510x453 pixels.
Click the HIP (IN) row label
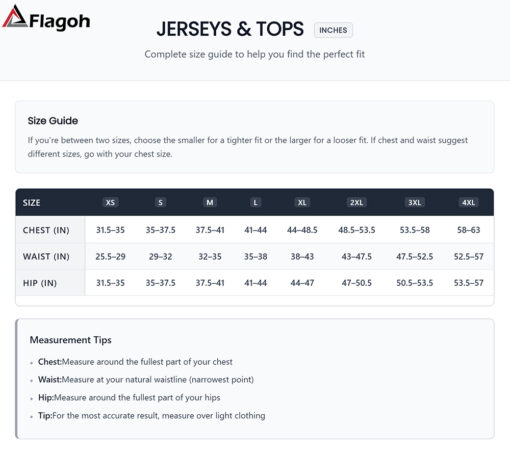point(40,283)
